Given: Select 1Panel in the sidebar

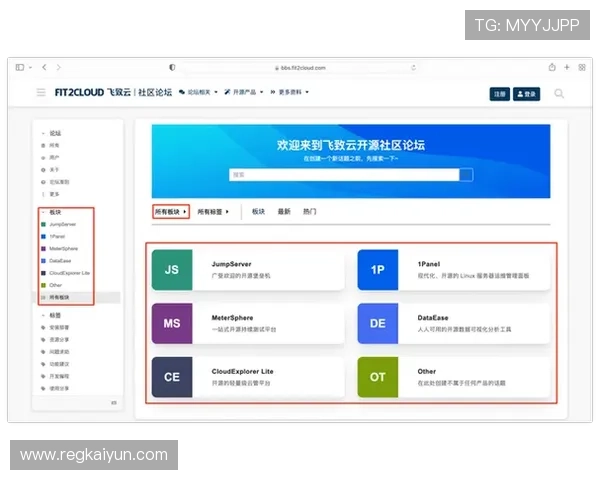Looking at the screenshot, I should click(x=53, y=237).
